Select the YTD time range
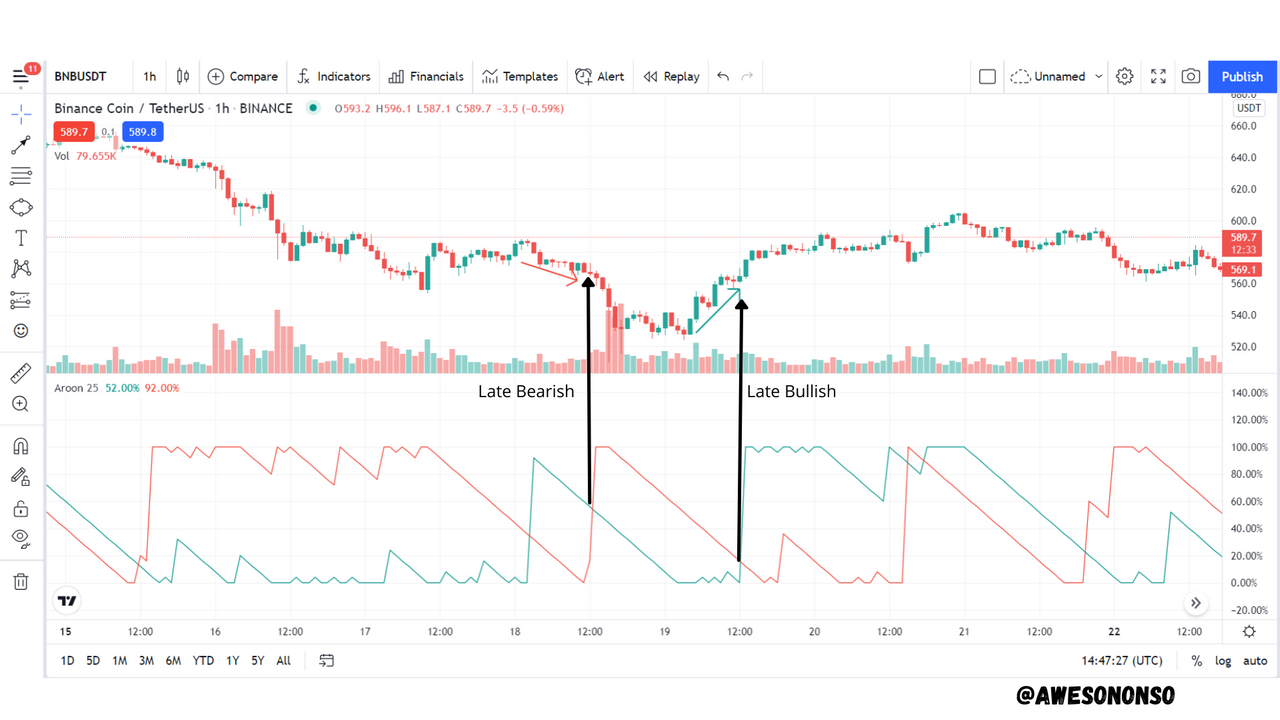 tap(203, 661)
